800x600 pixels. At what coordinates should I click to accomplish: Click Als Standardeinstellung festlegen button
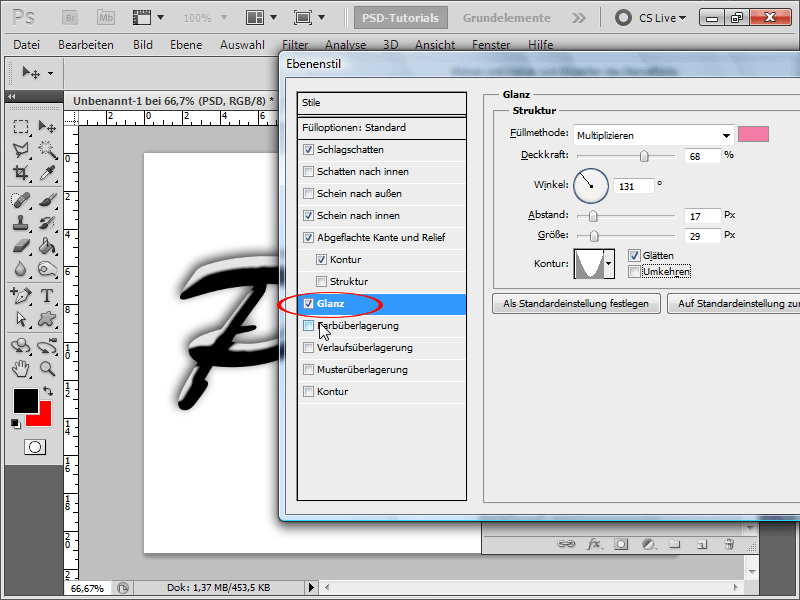click(x=576, y=304)
